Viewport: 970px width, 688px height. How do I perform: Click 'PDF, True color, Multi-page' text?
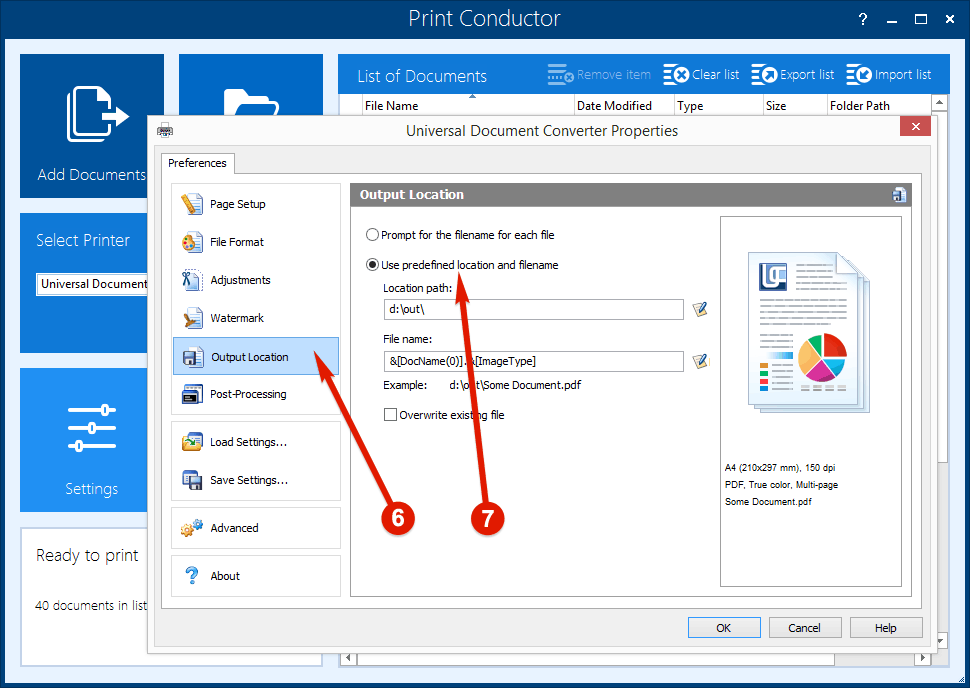[x=781, y=485]
